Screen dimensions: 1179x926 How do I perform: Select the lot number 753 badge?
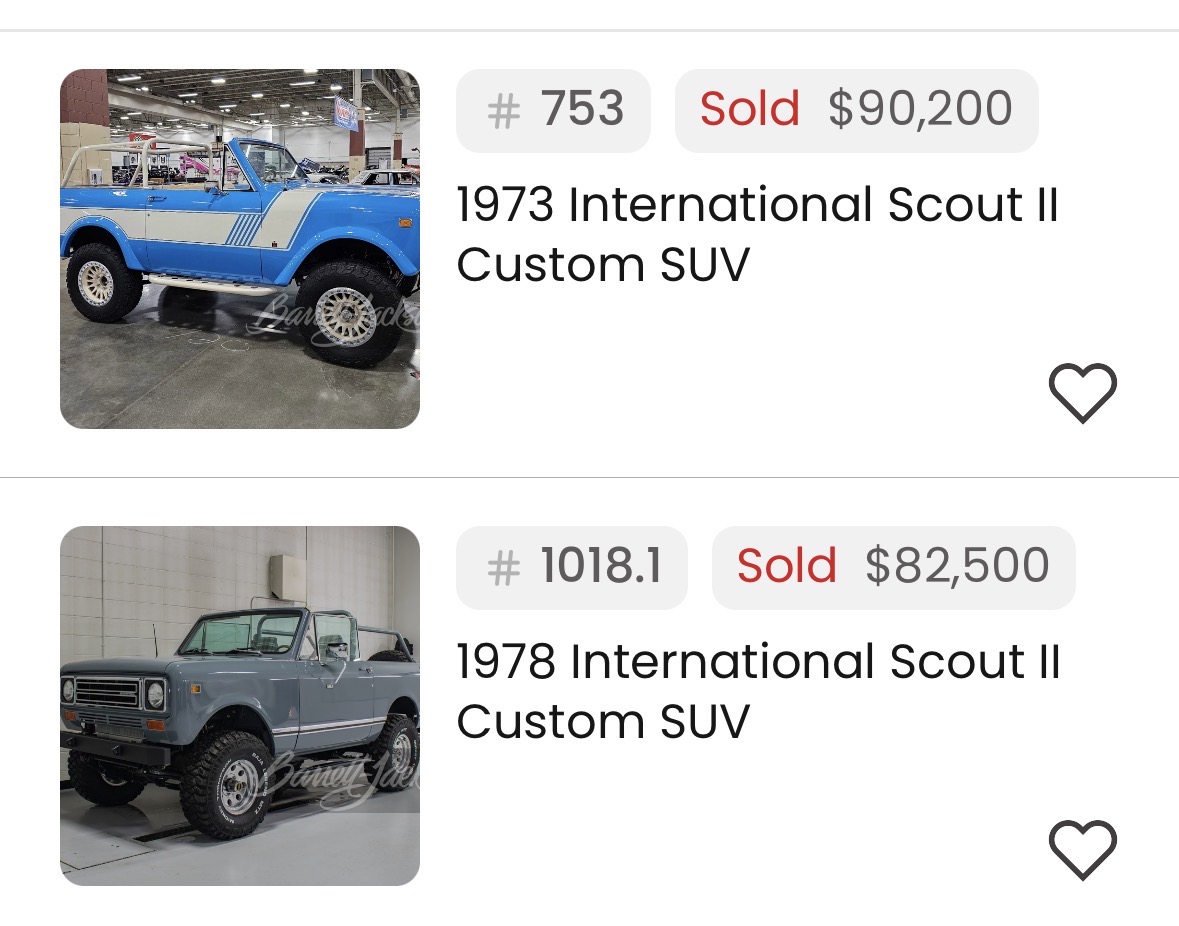coord(553,111)
